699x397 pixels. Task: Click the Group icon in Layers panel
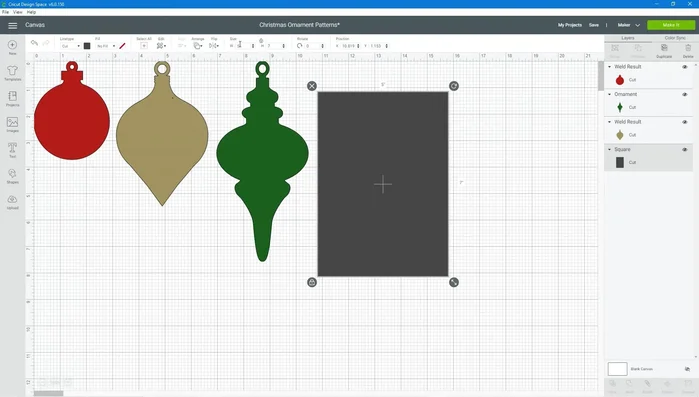pos(615,48)
